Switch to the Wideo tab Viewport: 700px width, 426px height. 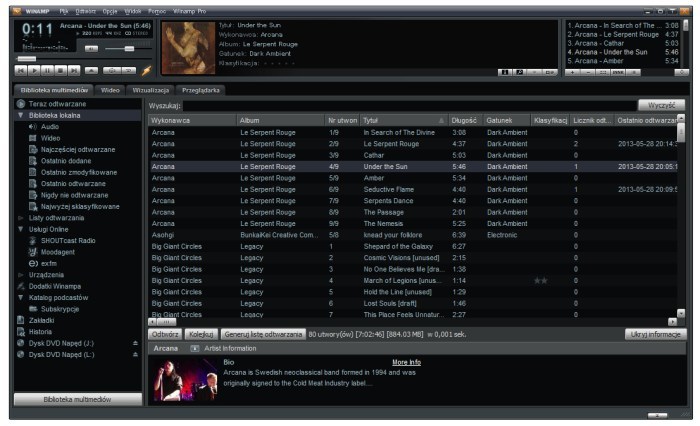(110, 90)
